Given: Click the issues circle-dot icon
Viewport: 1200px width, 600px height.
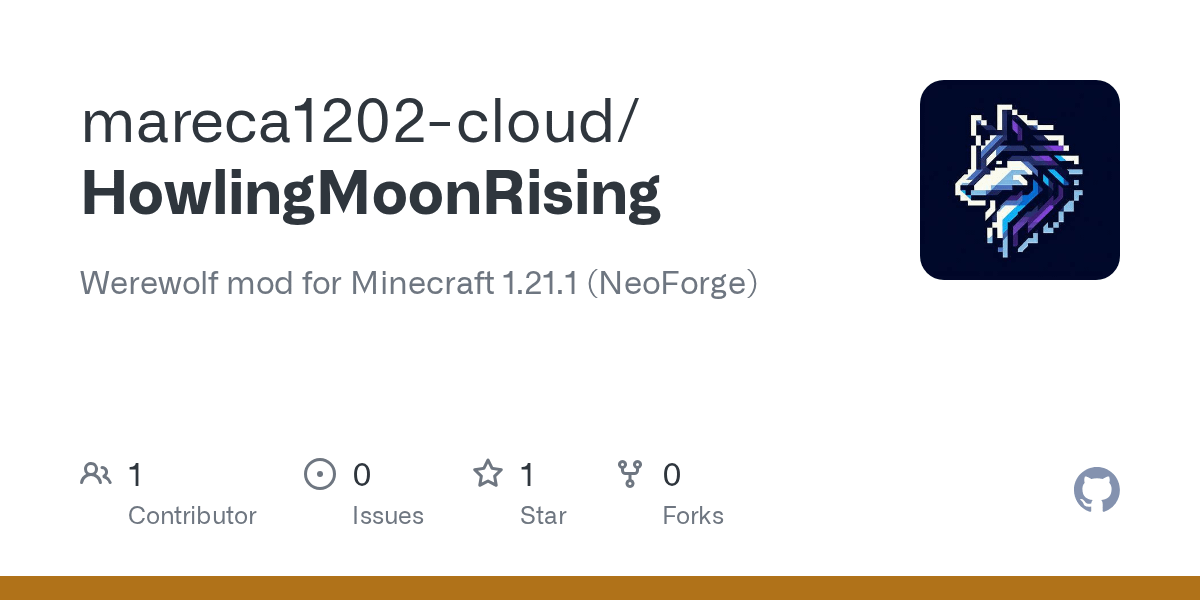Looking at the screenshot, I should 319,474.
